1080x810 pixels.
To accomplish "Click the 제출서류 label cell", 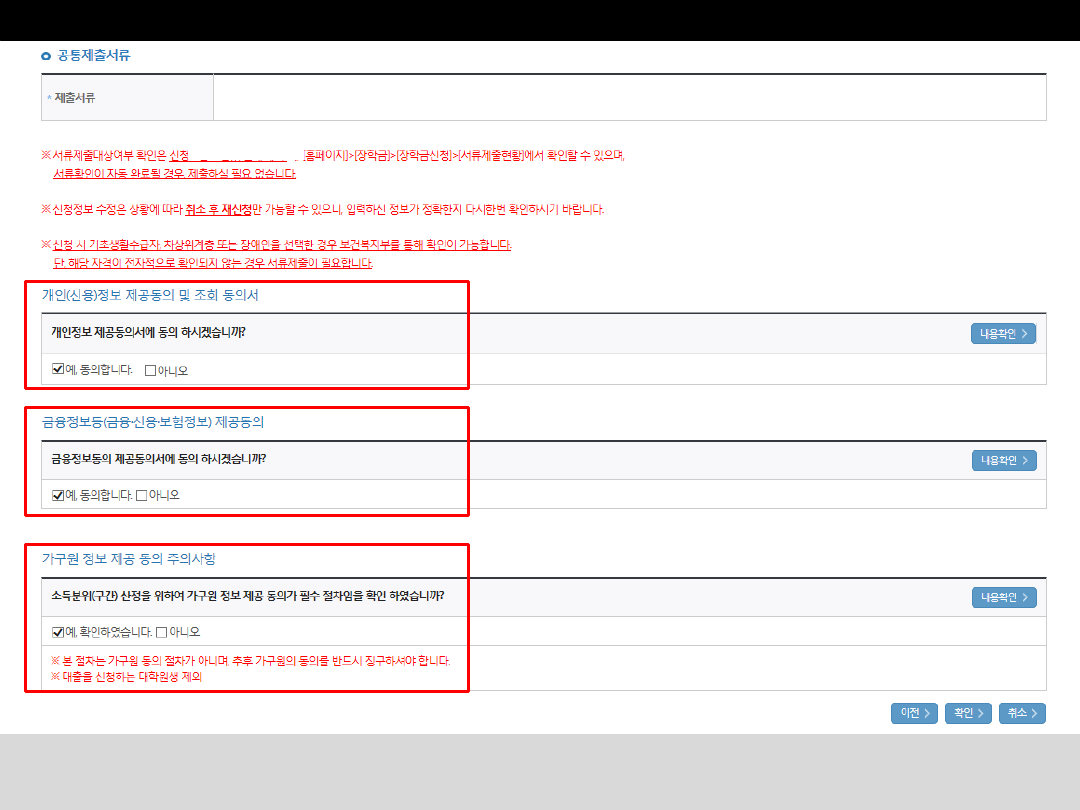I will (x=127, y=98).
